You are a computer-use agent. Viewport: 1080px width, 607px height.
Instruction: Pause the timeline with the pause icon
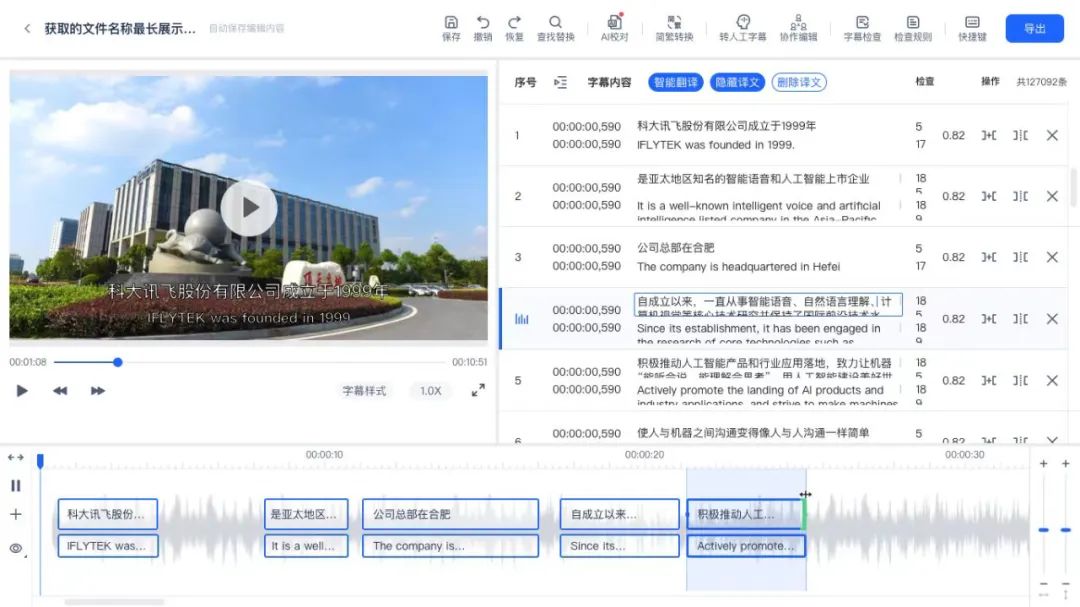(x=16, y=486)
